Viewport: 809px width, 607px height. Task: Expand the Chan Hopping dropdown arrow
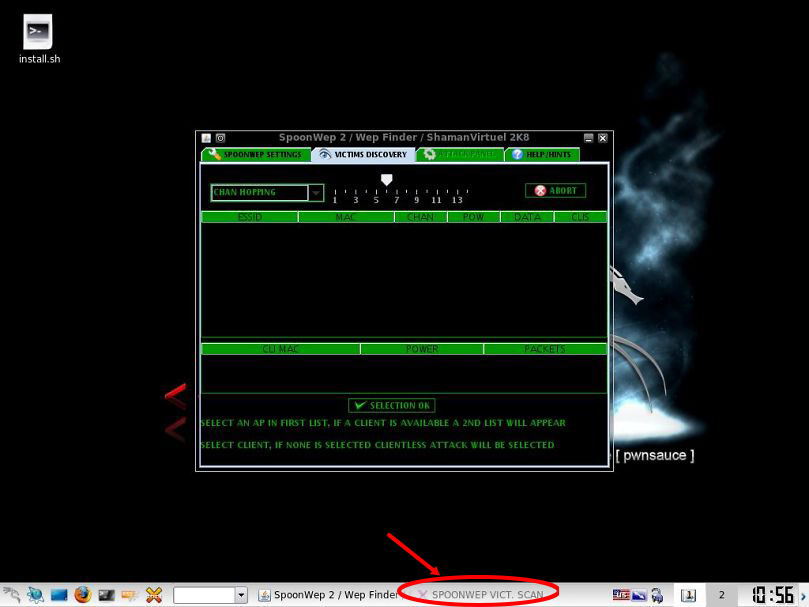pos(316,193)
